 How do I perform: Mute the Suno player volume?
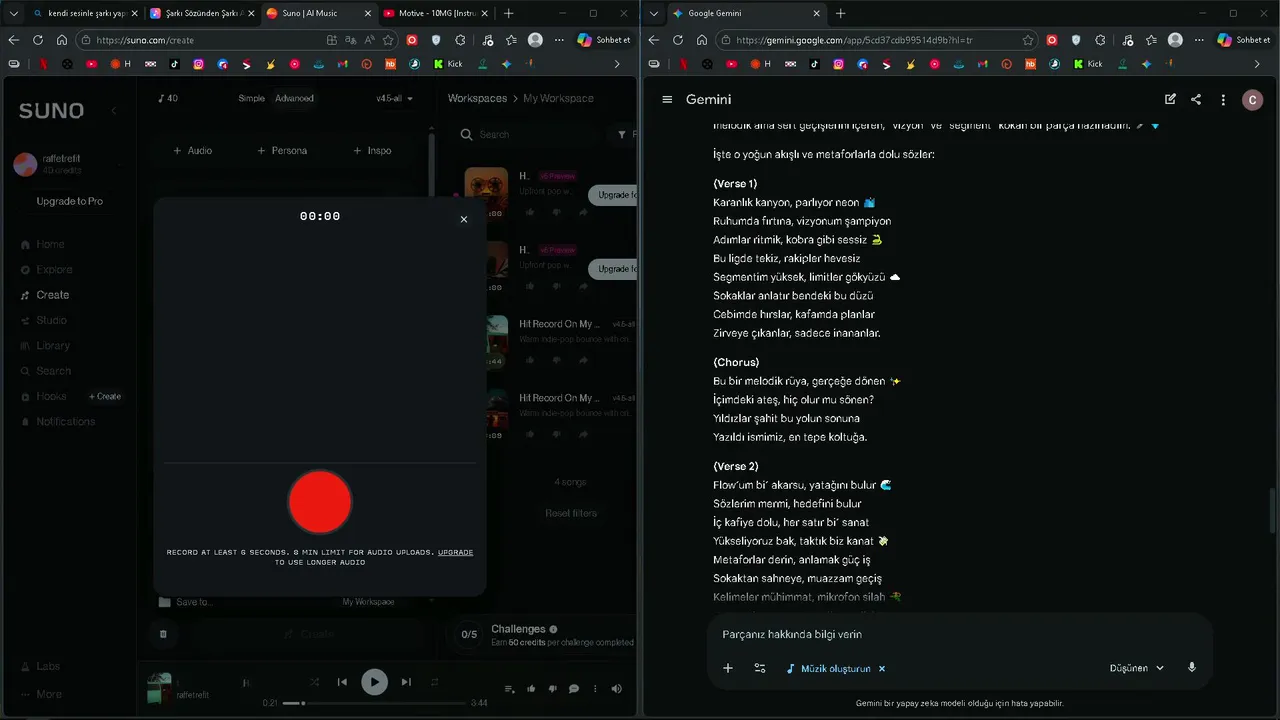(x=616, y=689)
